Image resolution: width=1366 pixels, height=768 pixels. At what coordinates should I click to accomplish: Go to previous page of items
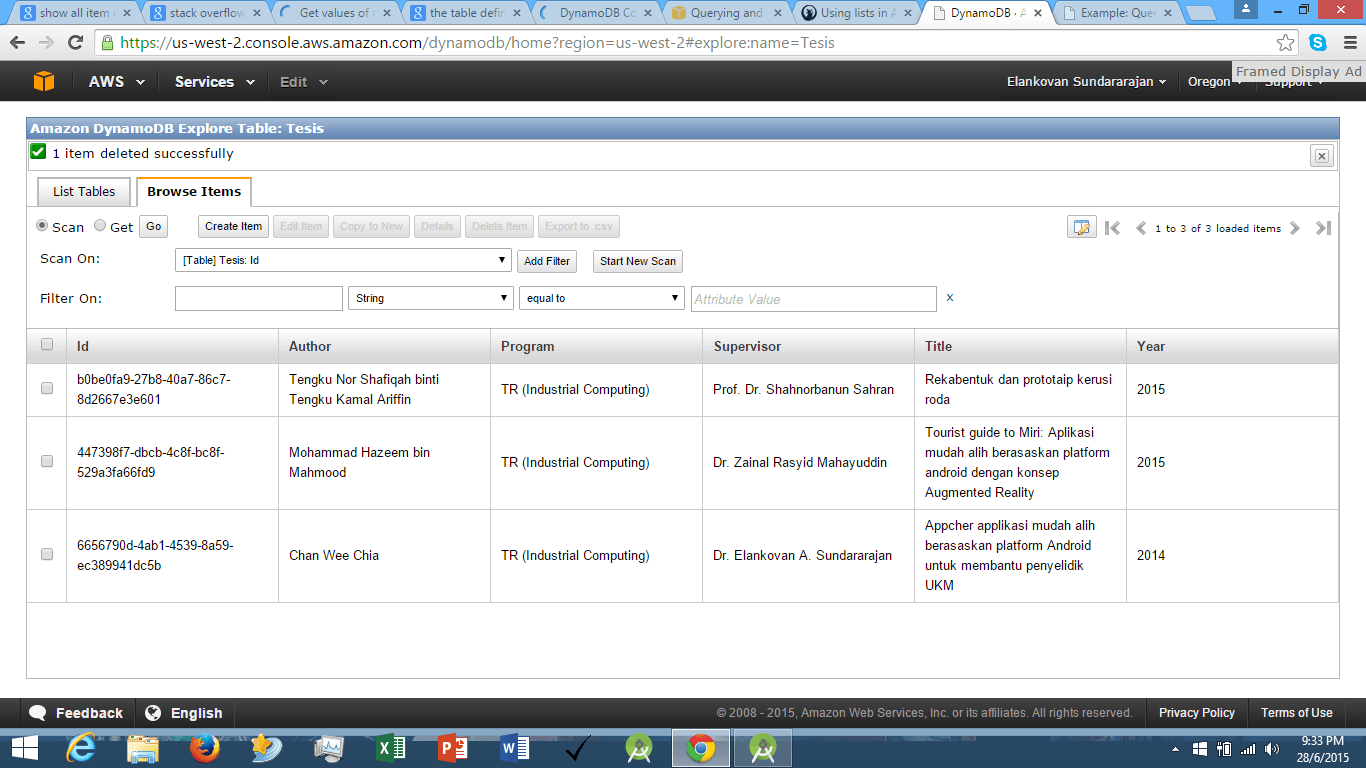(x=1140, y=228)
